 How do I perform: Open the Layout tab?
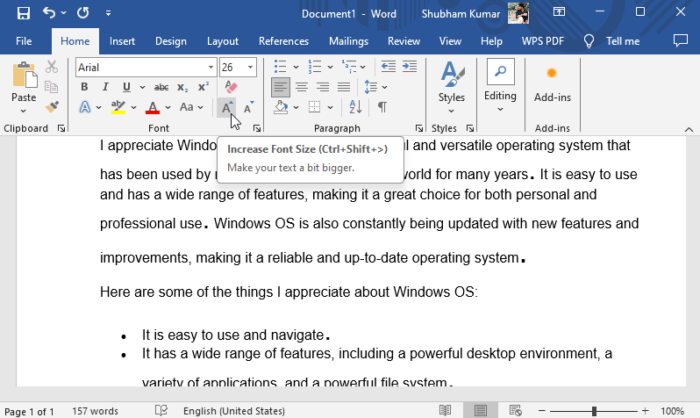tap(222, 41)
